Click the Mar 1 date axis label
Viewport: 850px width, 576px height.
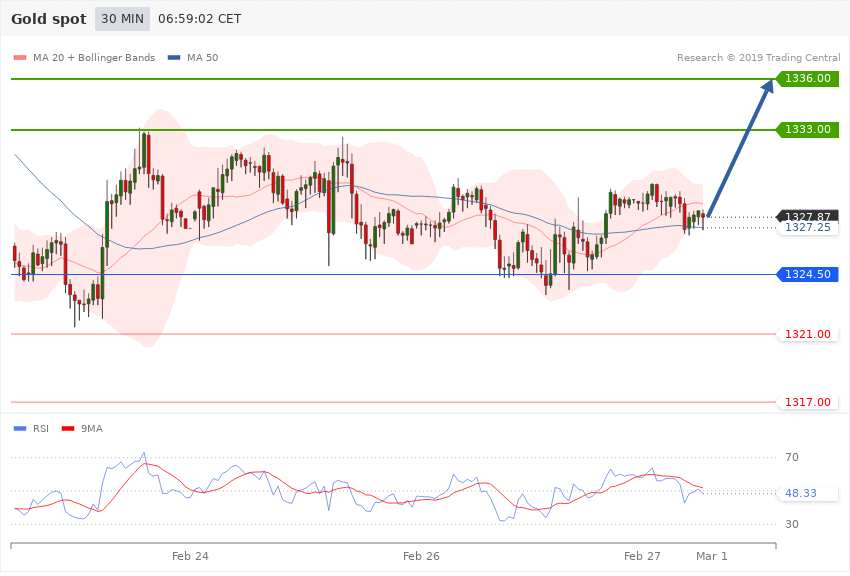(x=711, y=556)
